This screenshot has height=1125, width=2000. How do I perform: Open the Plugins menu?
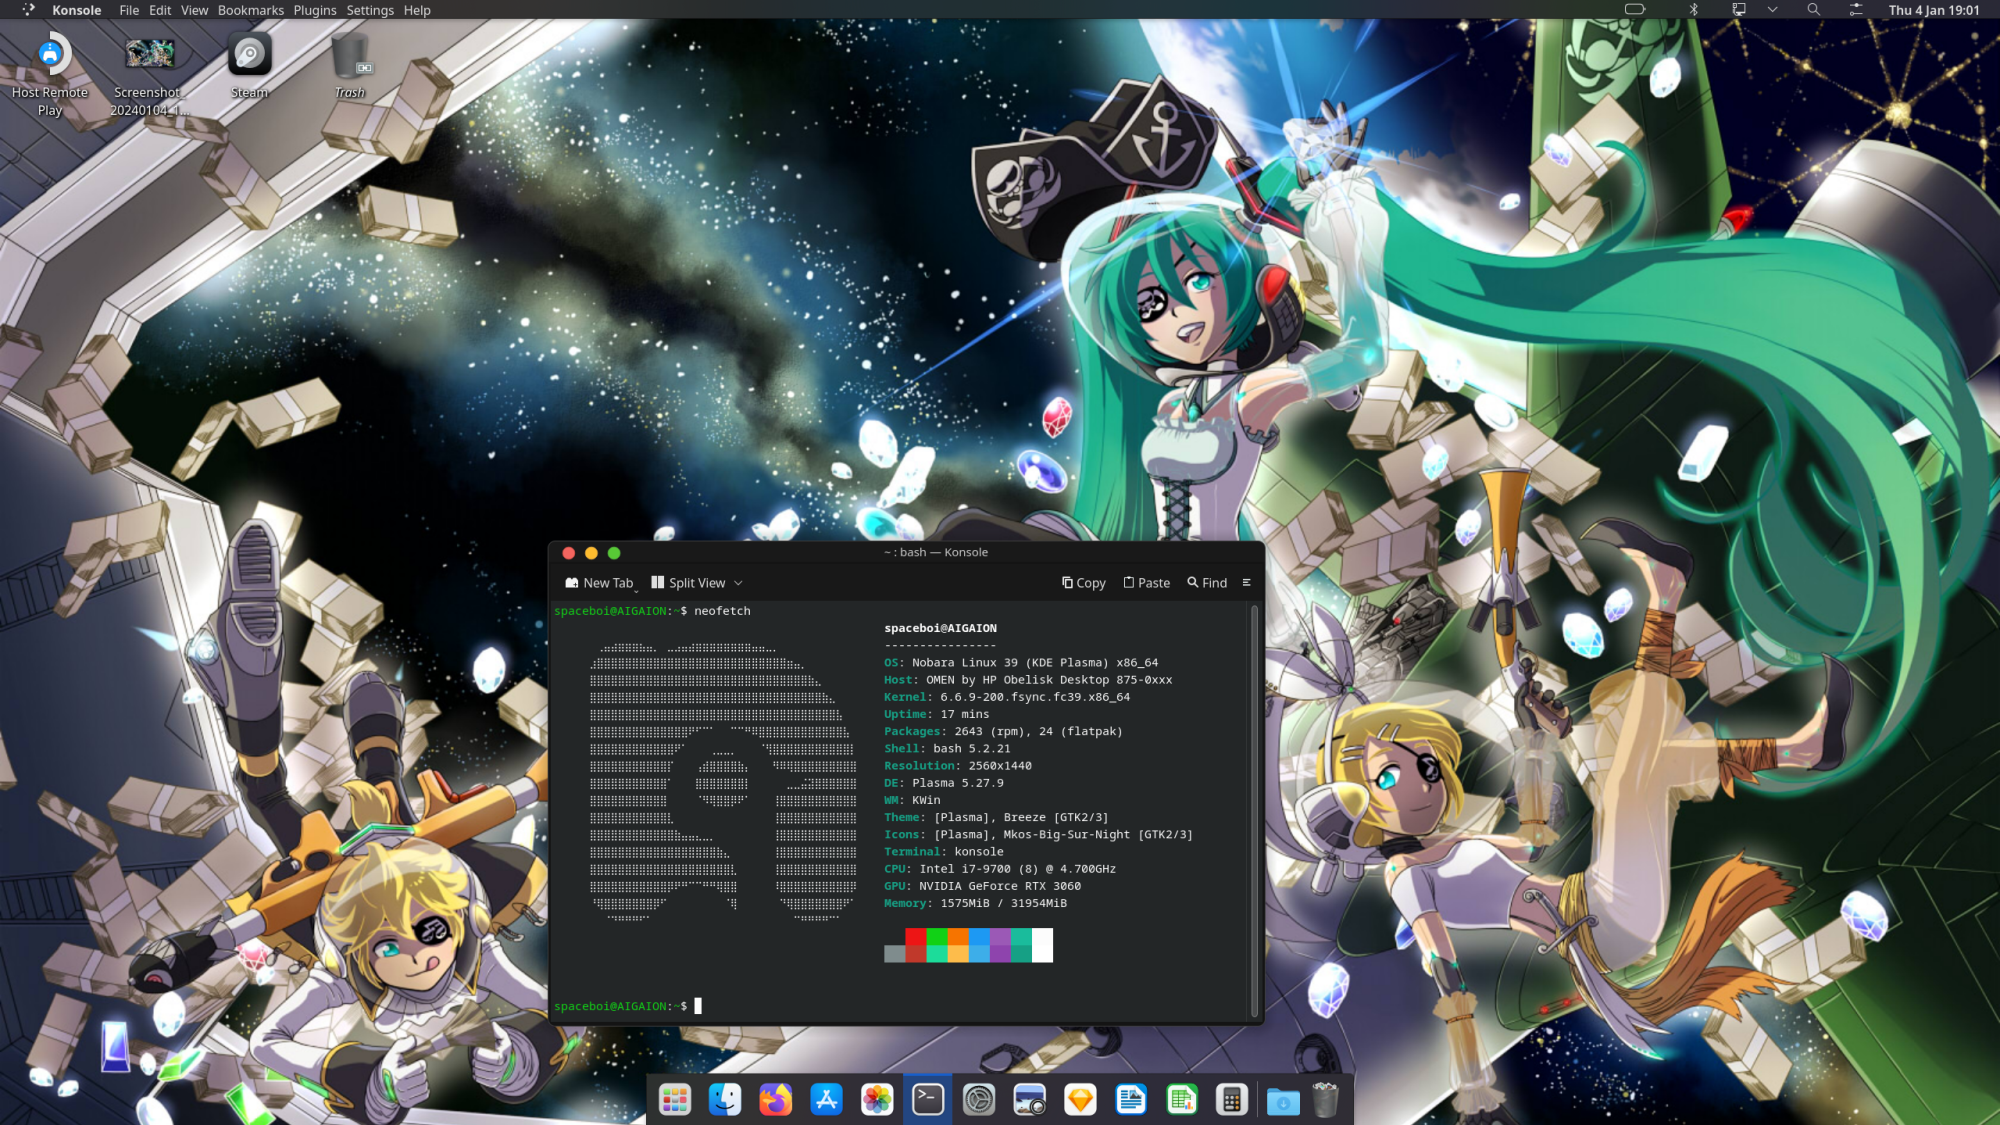(x=315, y=10)
